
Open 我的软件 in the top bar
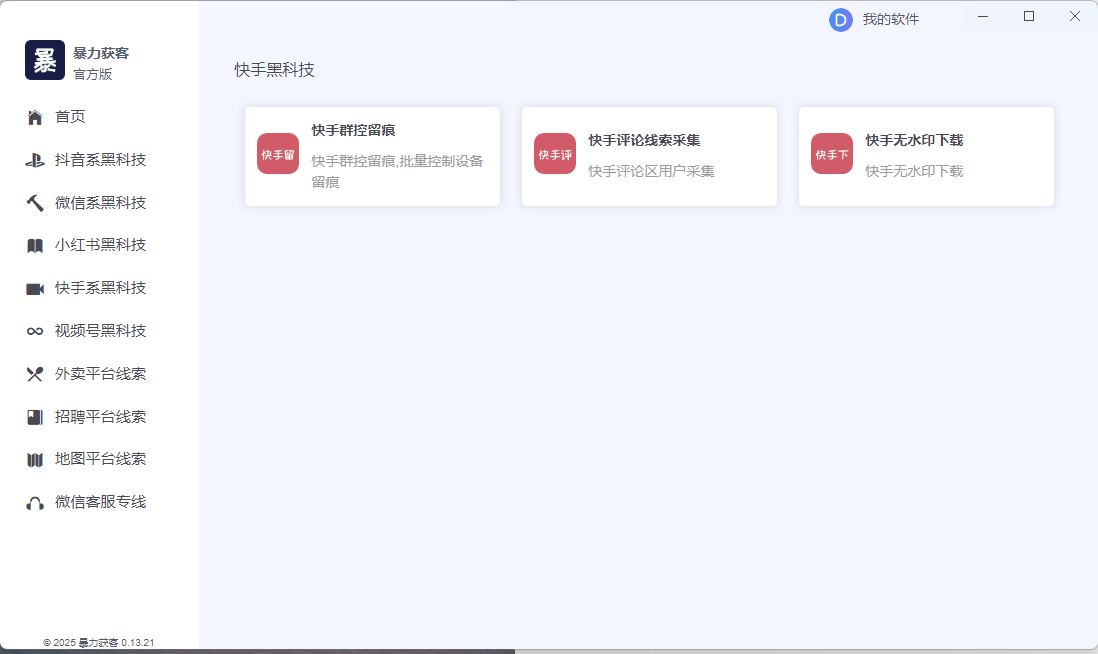[890, 20]
